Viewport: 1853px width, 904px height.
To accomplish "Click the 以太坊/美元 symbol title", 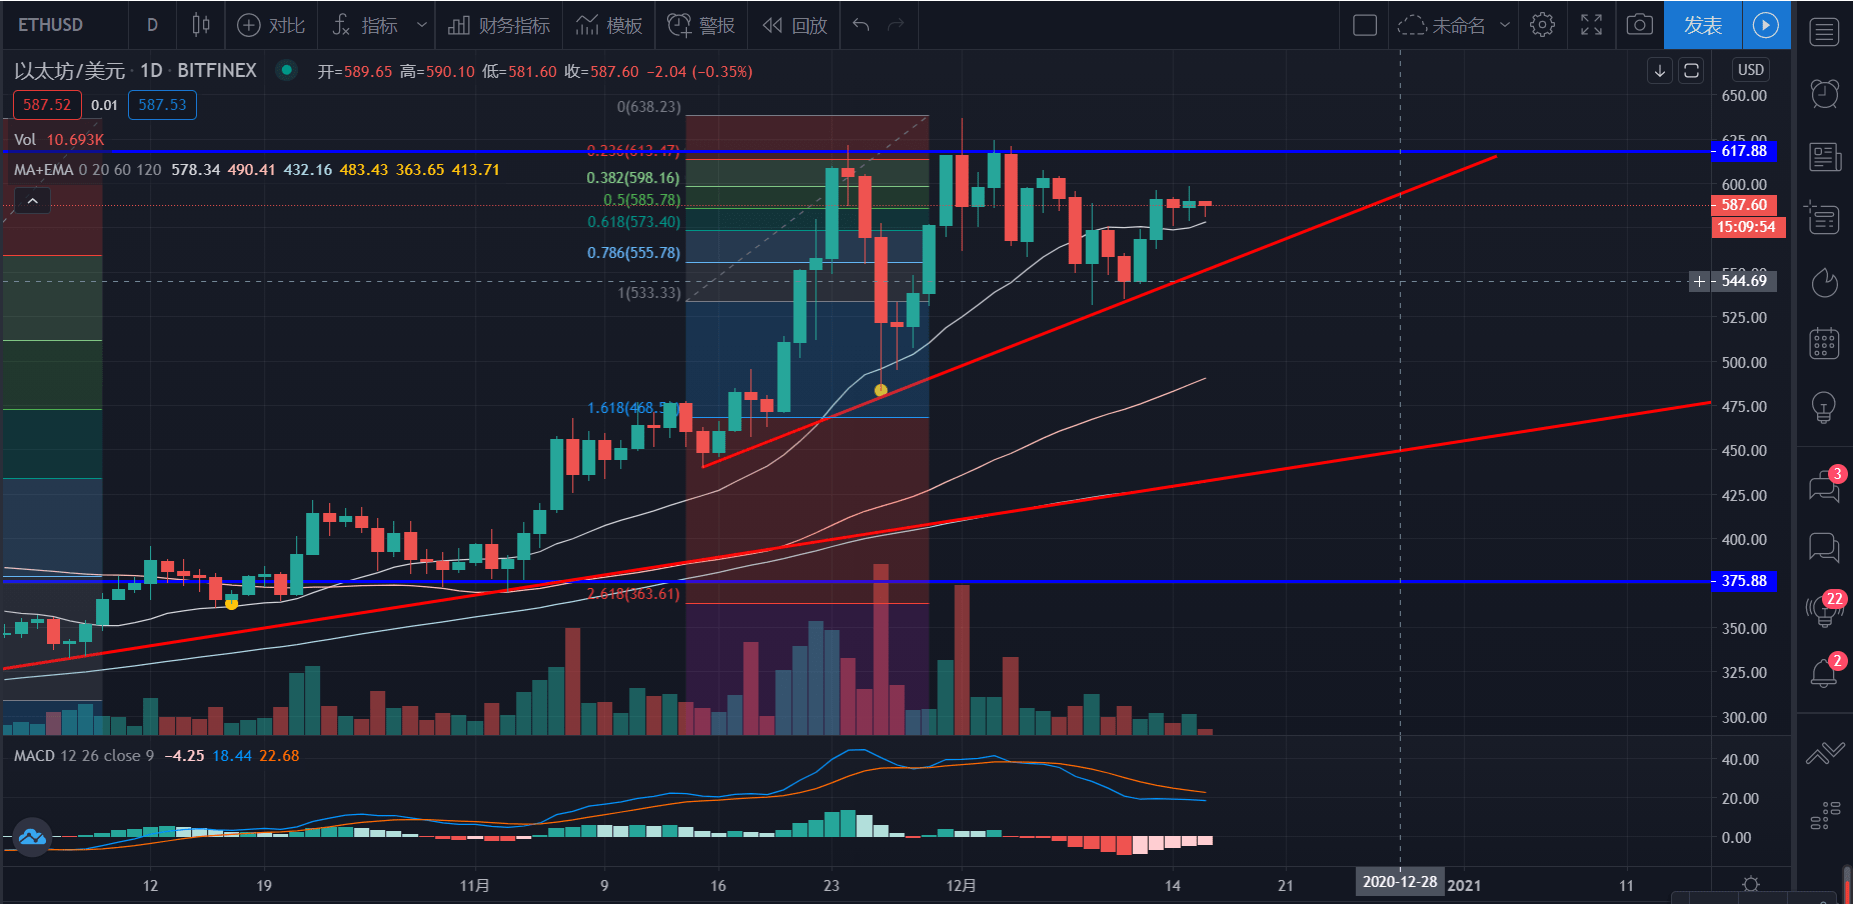I will [69, 71].
